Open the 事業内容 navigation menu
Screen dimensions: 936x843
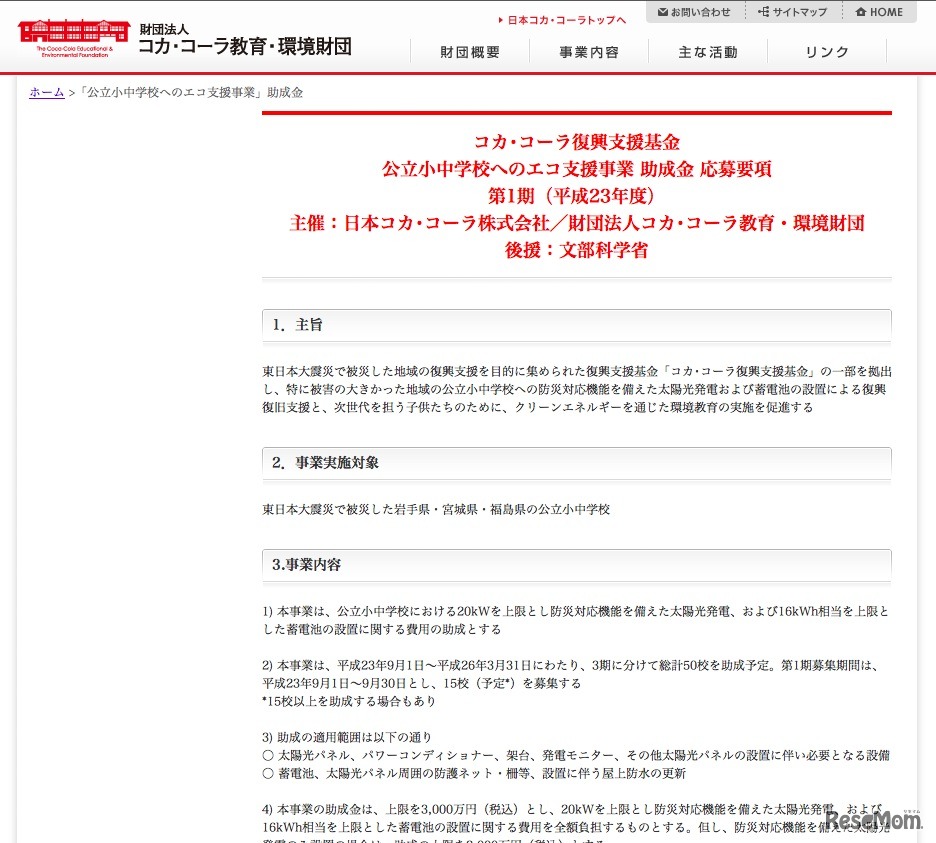589,51
